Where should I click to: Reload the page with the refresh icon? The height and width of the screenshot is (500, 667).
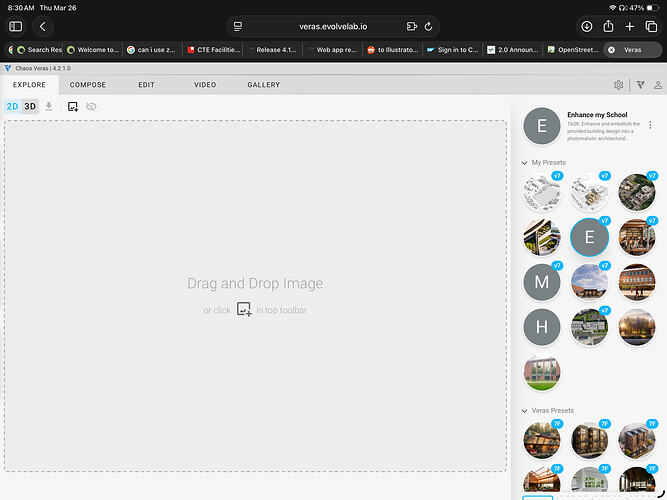pos(428,26)
